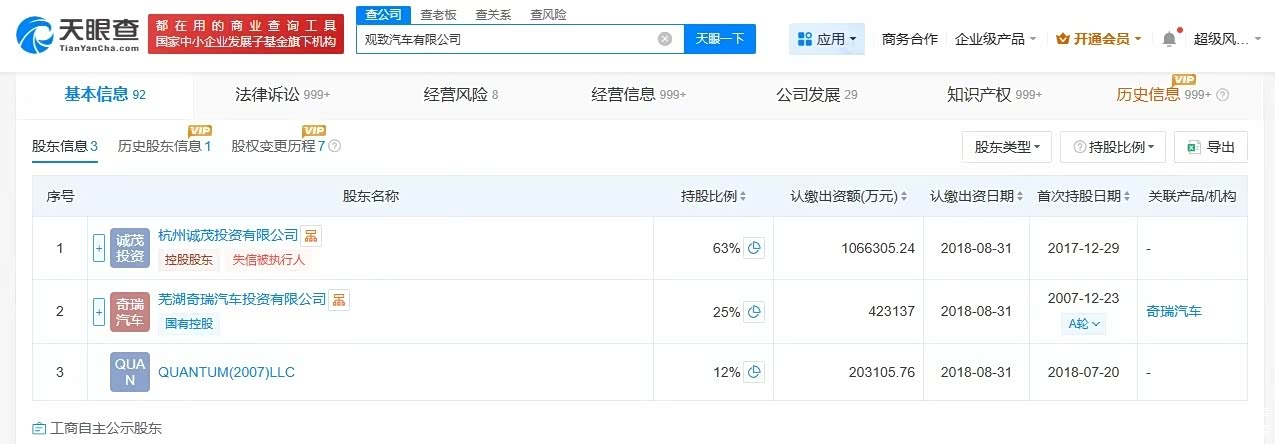
Task: Expand the 杭州诚茂投资 shareholder row
Action: point(99,248)
